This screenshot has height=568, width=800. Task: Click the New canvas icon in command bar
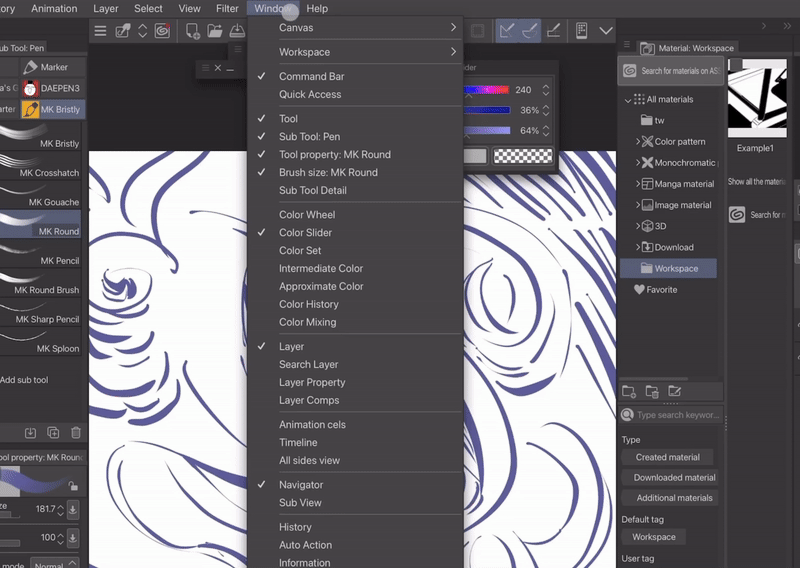[x=192, y=31]
